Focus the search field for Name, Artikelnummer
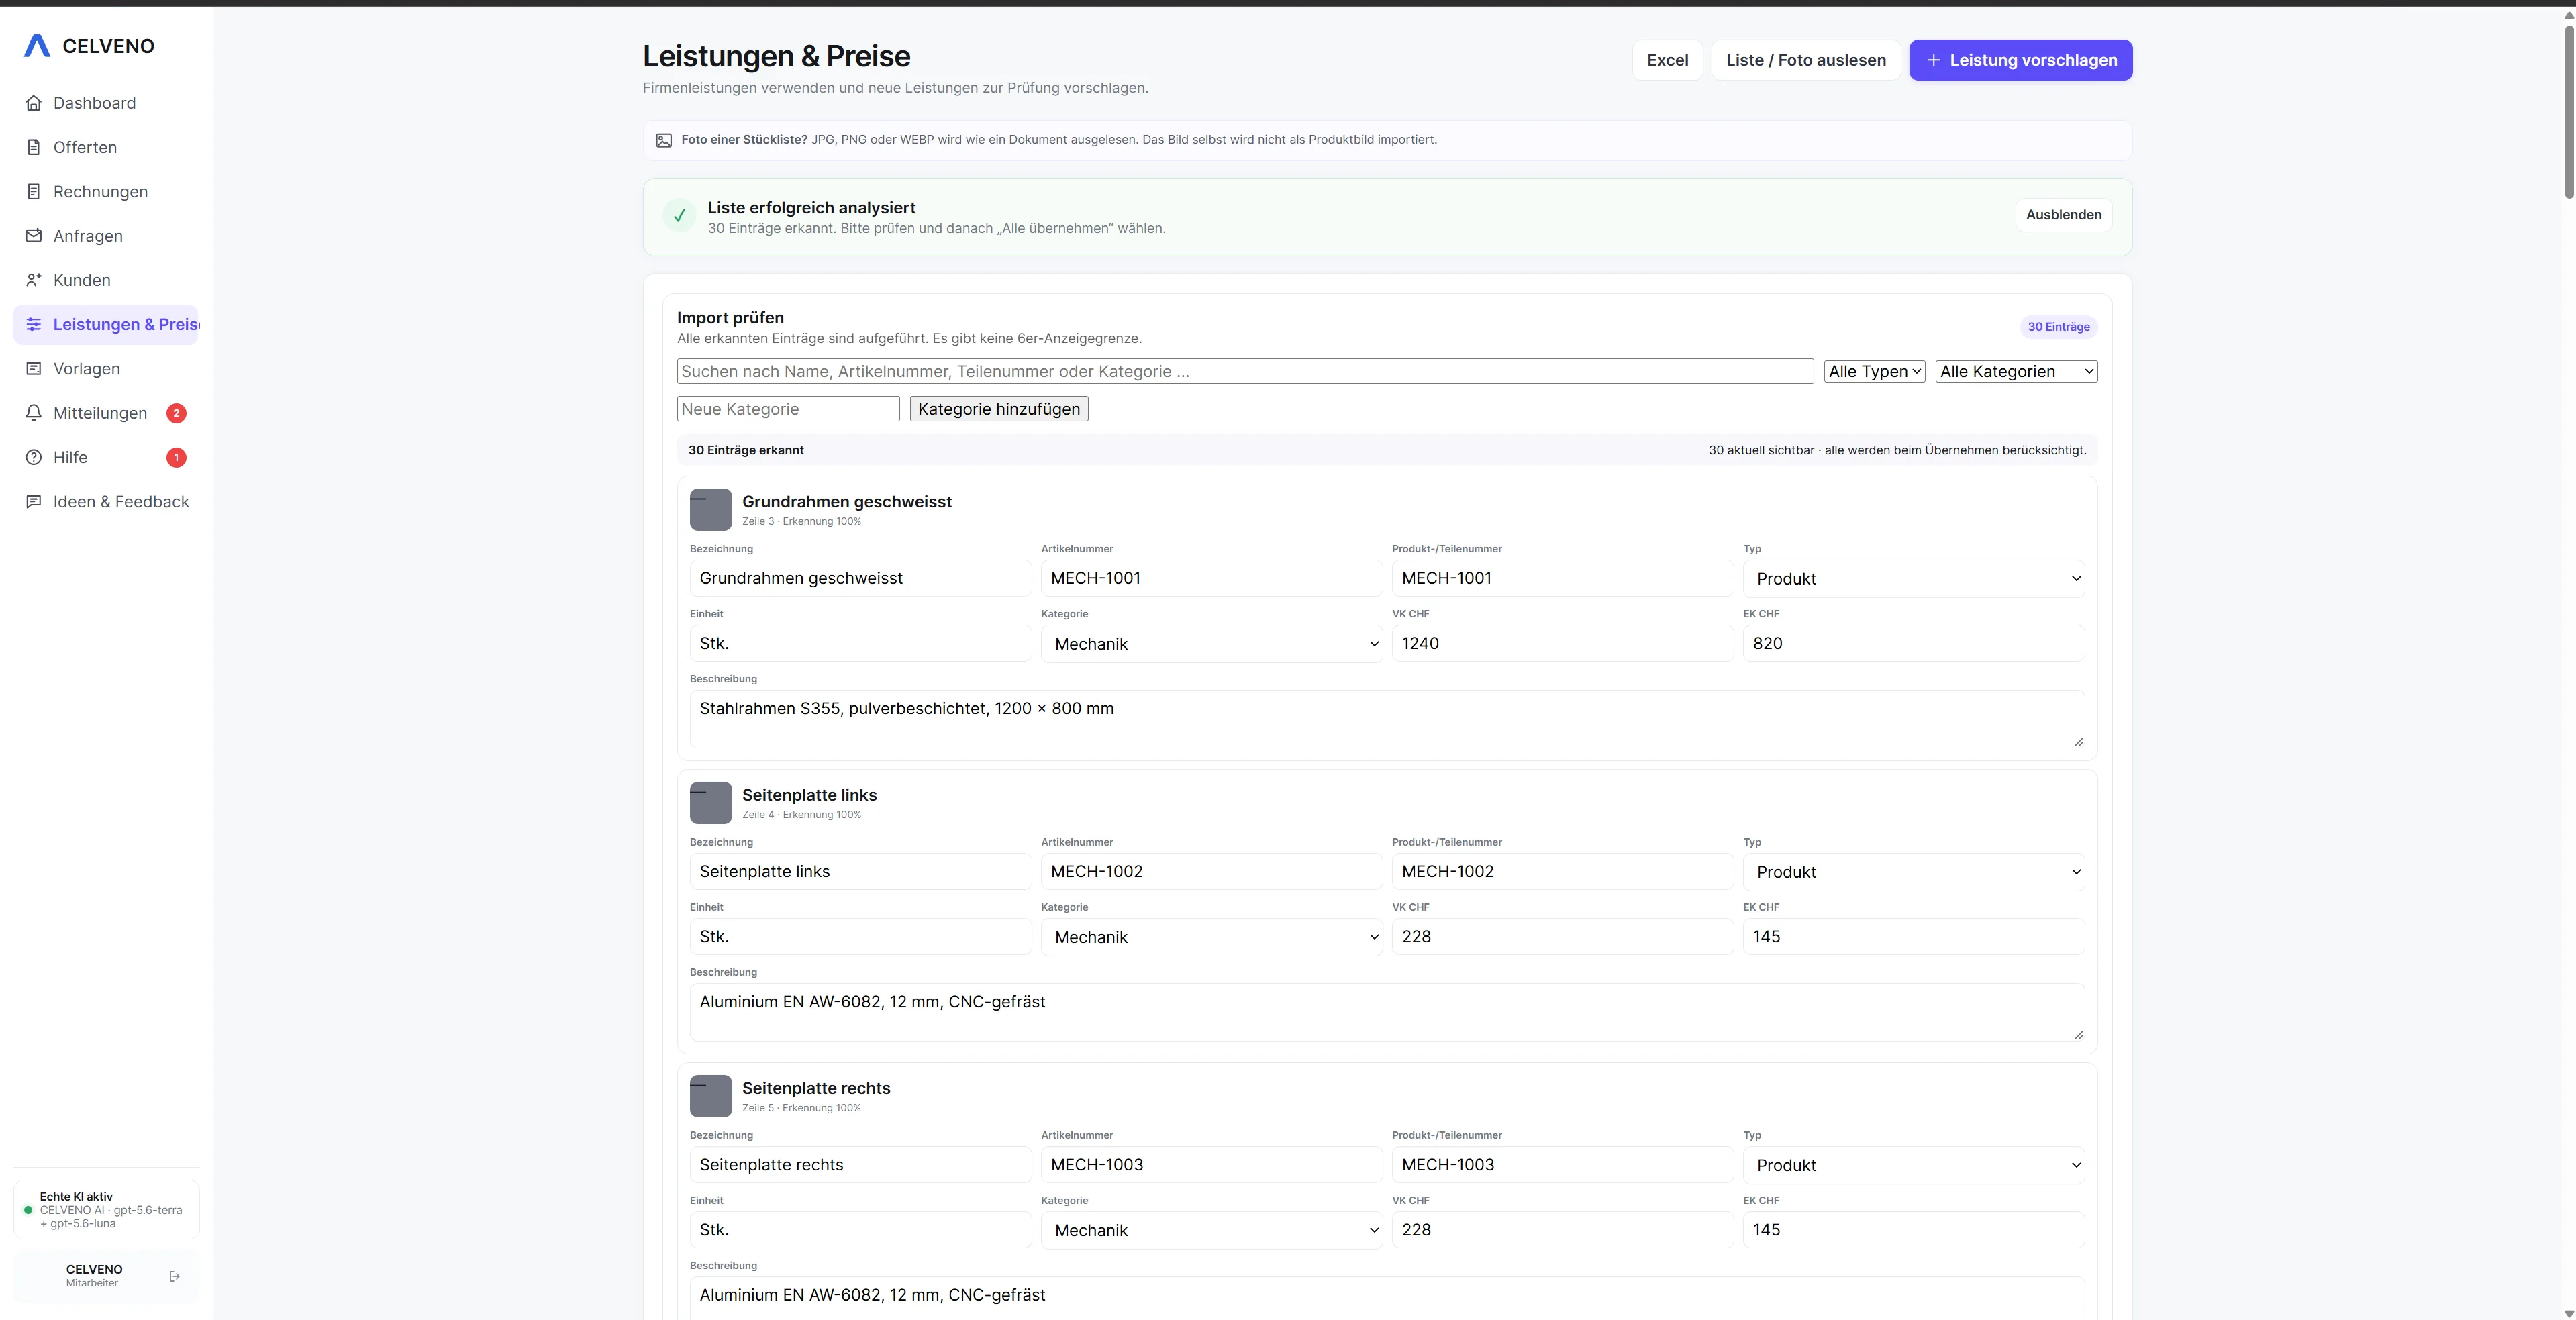This screenshot has width=2576, height=1320. pos(1245,371)
